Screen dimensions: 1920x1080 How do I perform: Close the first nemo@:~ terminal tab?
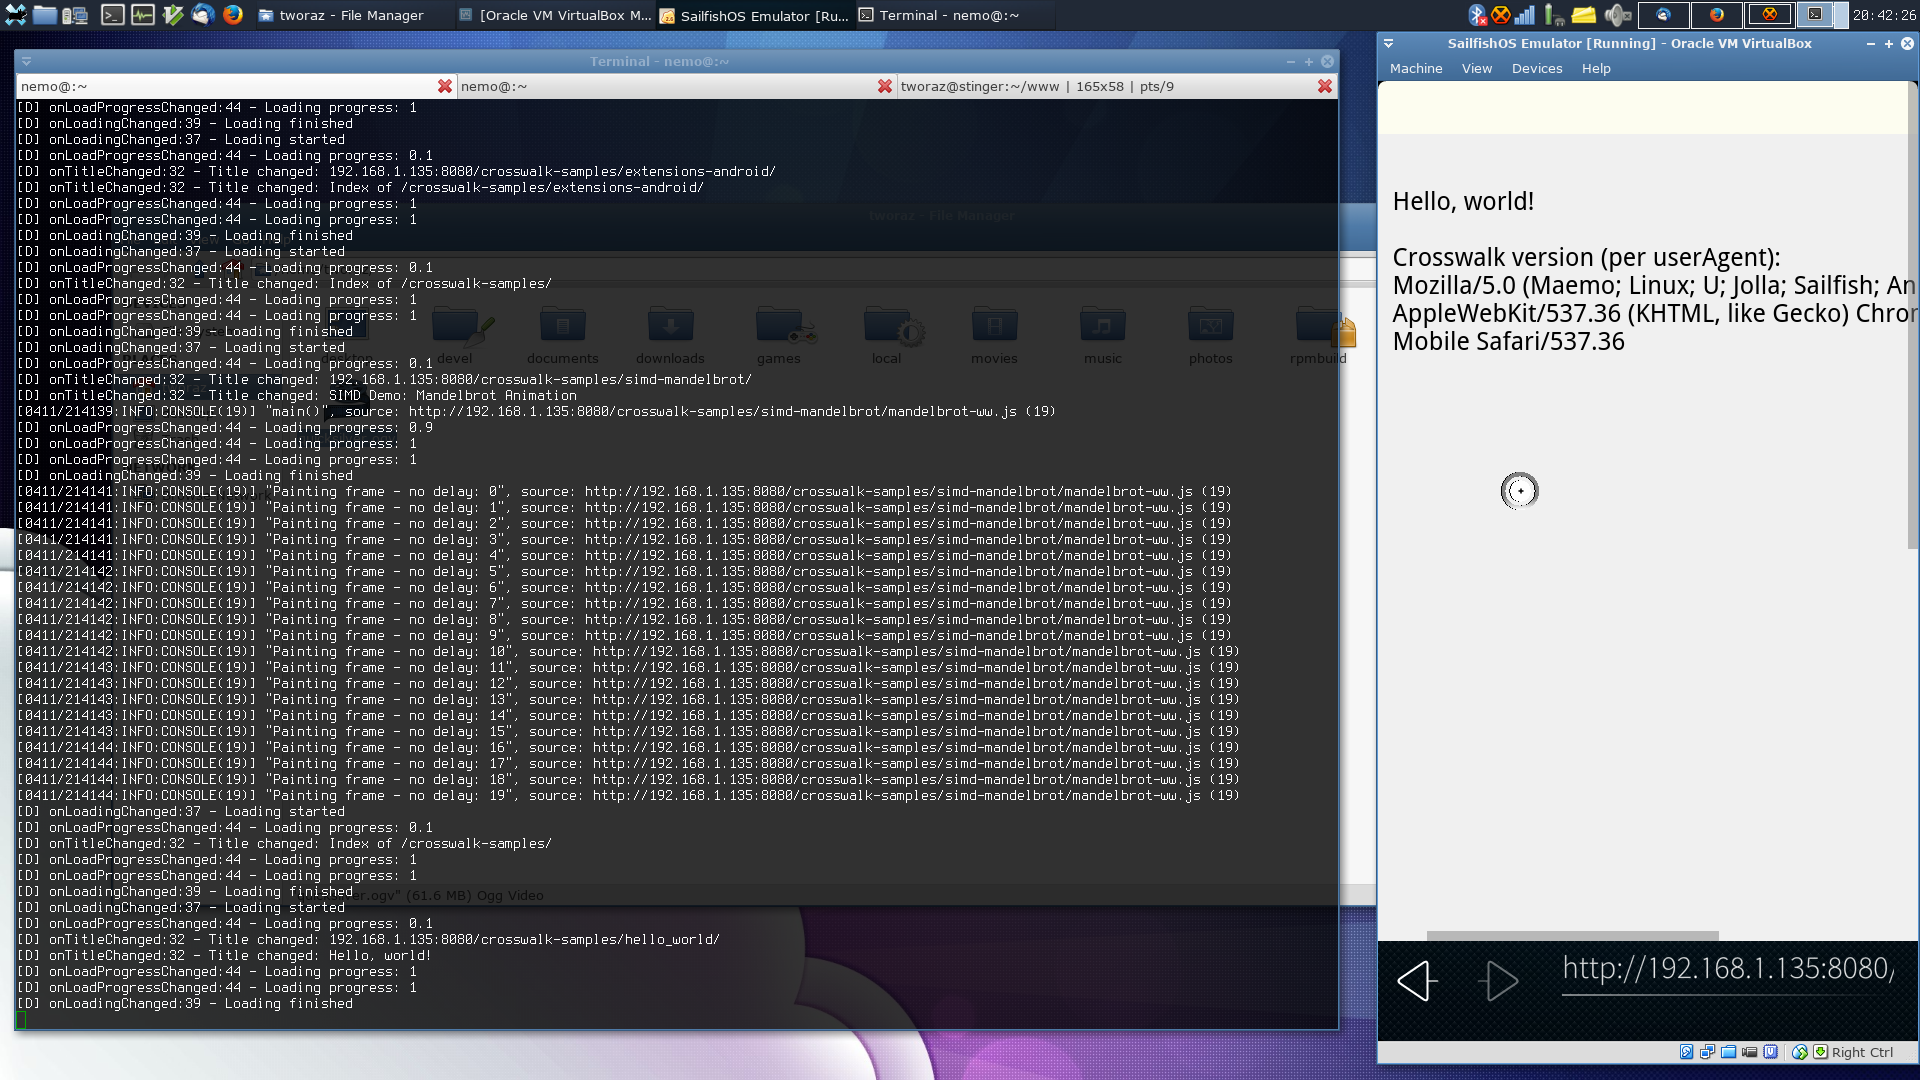point(445,87)
